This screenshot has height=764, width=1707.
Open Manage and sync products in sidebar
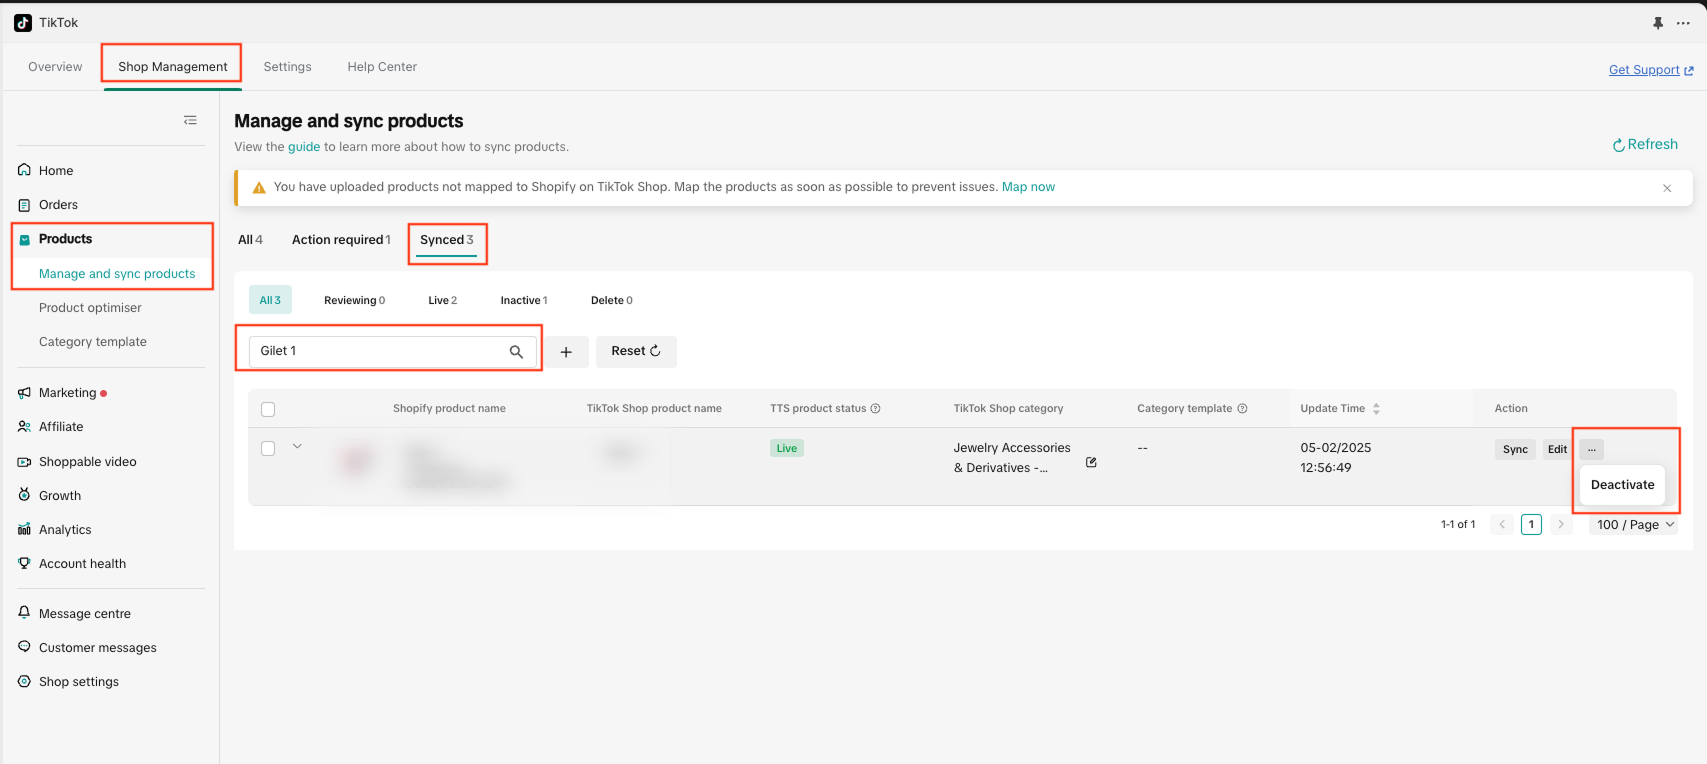point(117,274)
